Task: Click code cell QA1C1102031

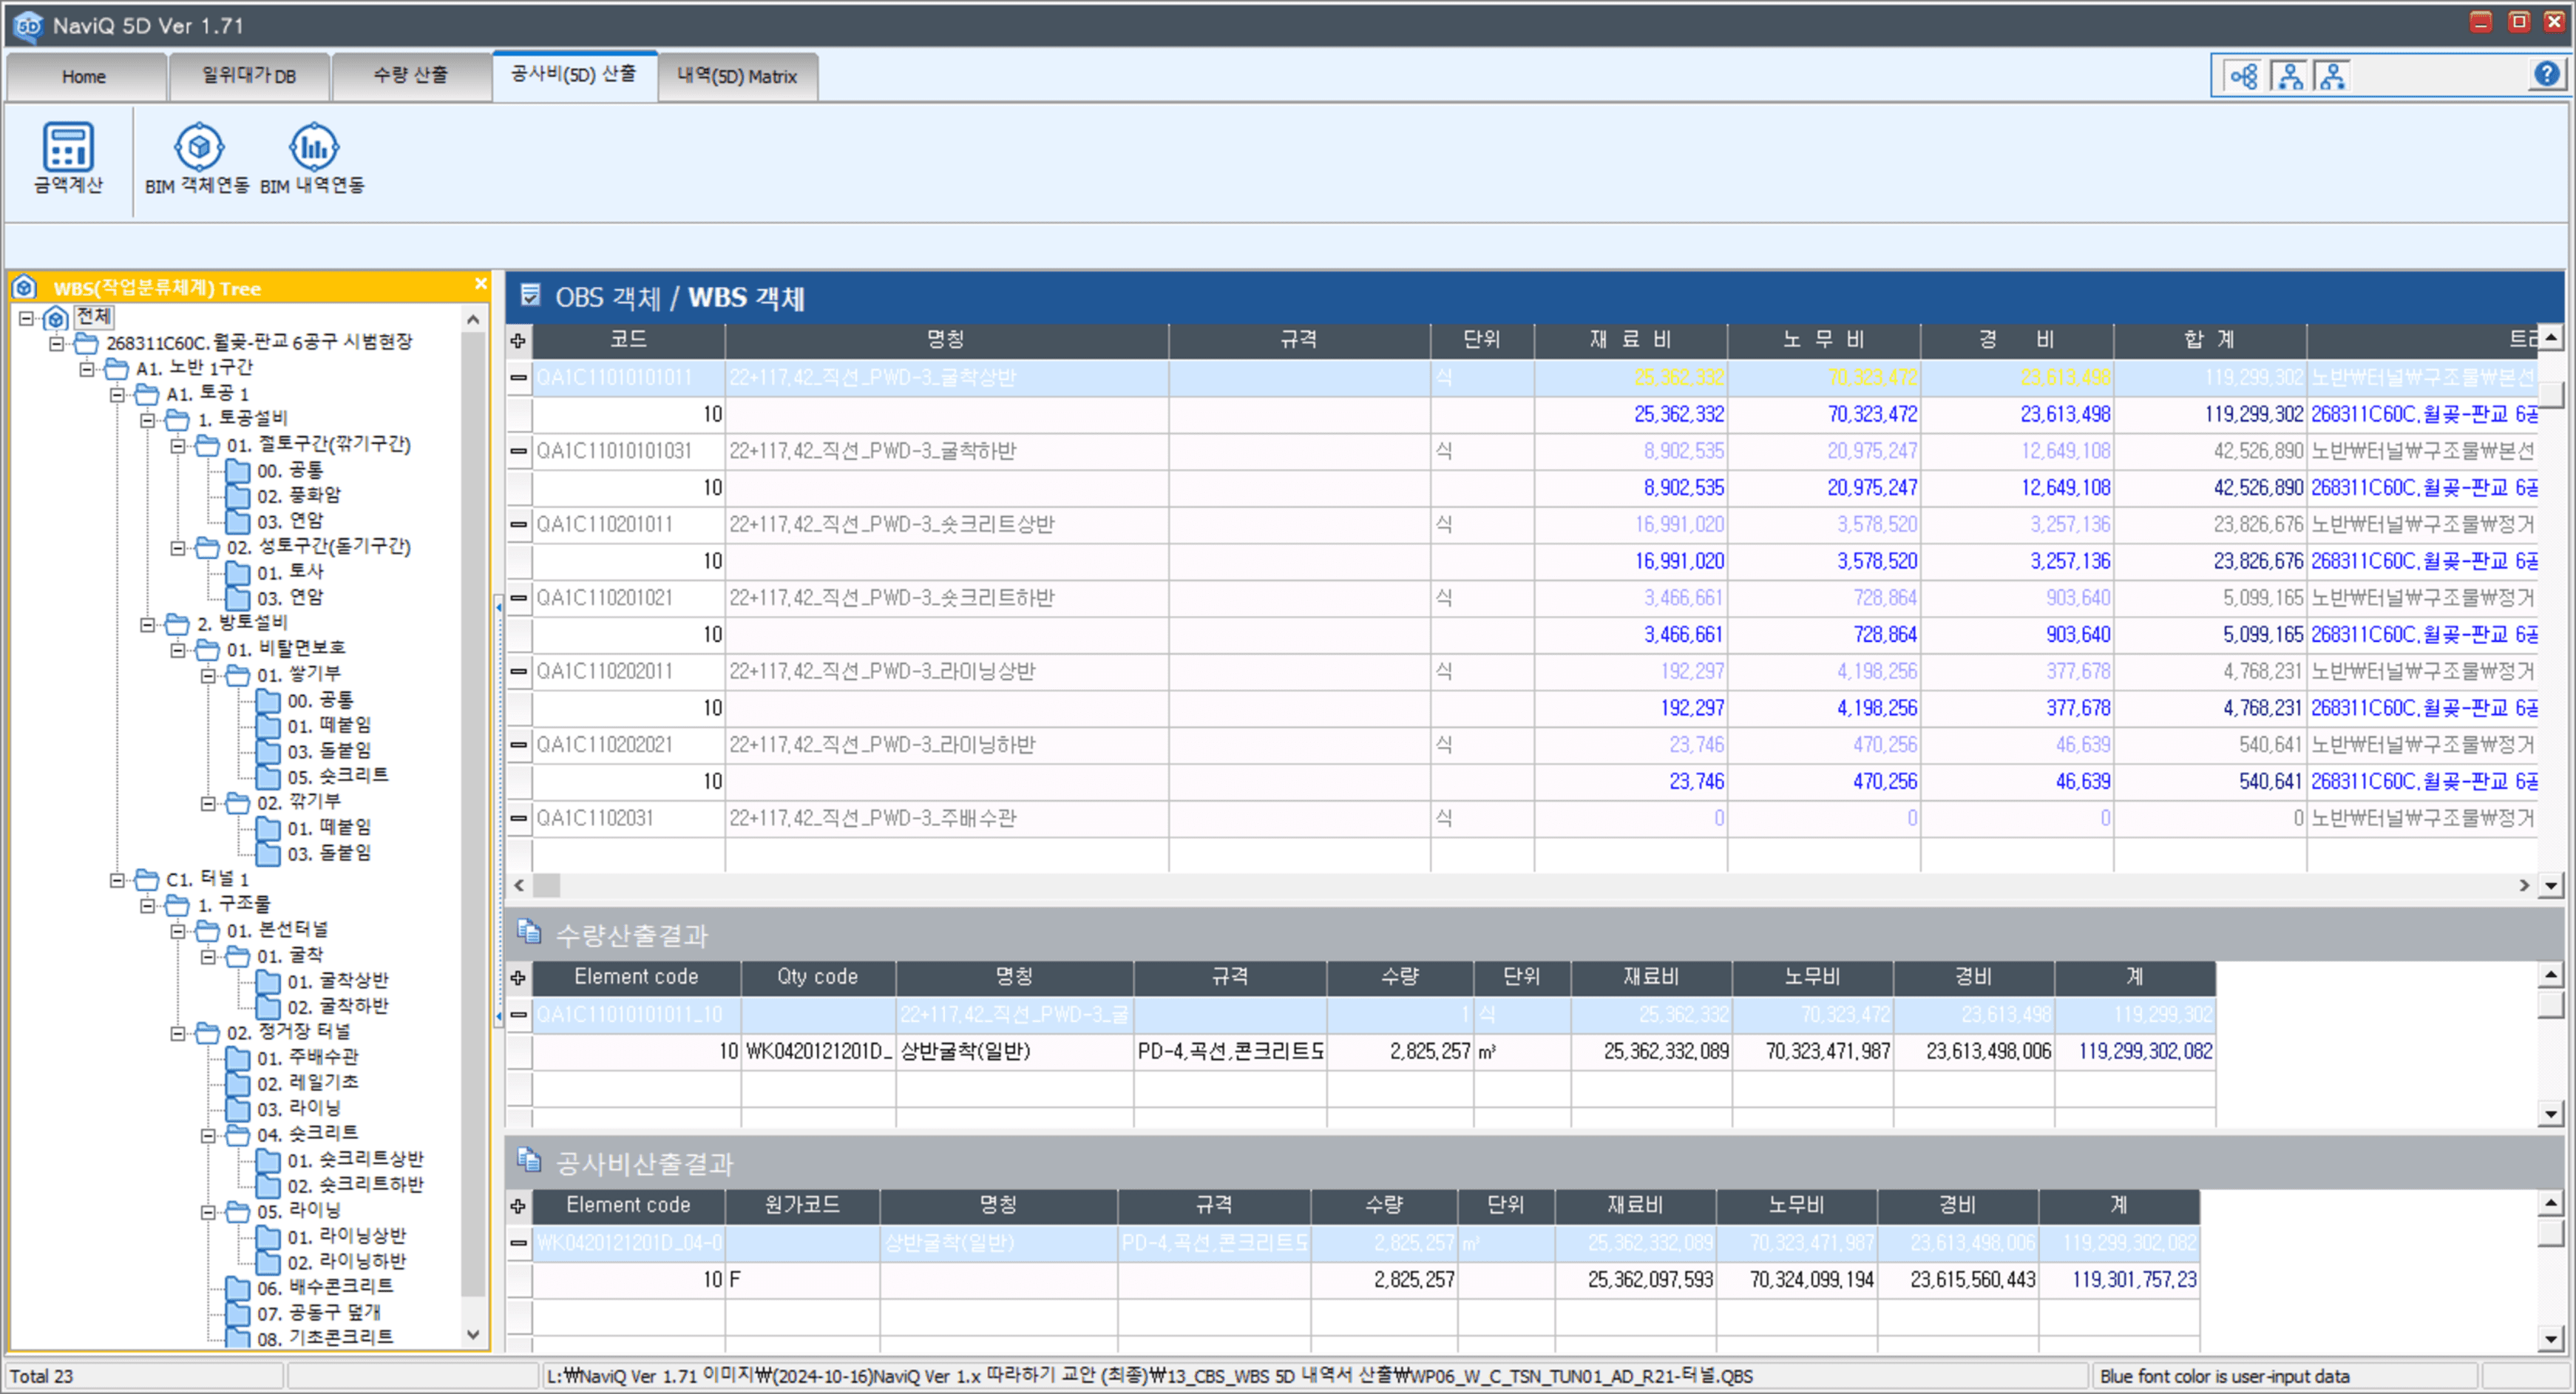Action: coord(629,818)
